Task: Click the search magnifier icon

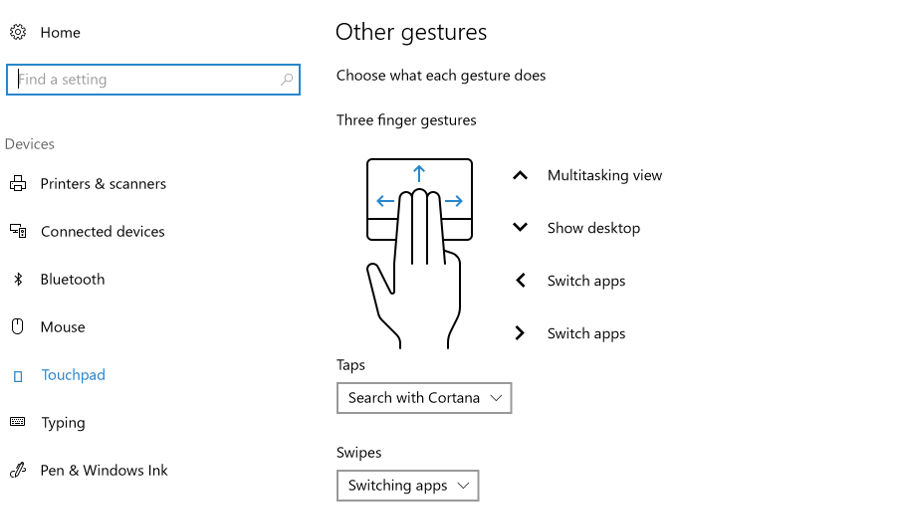Action: click(287, 80)
